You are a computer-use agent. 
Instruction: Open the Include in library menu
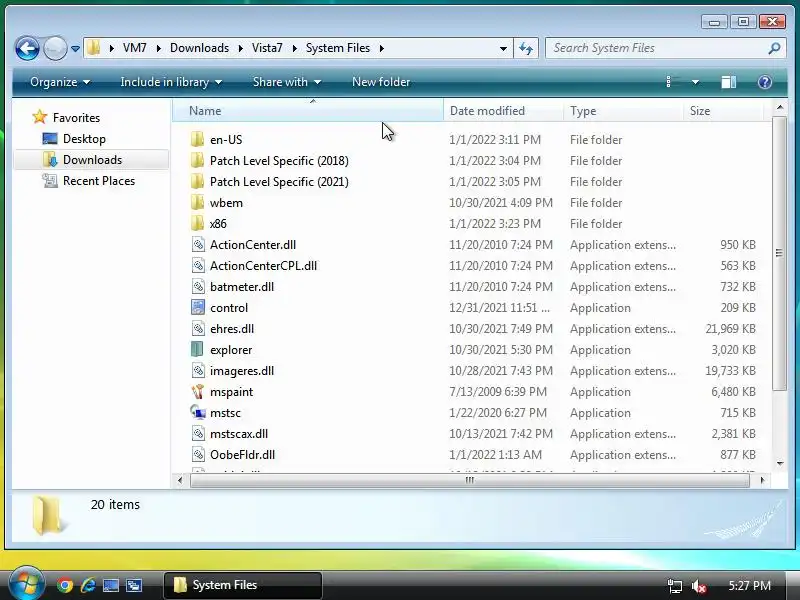coord(171,82)
